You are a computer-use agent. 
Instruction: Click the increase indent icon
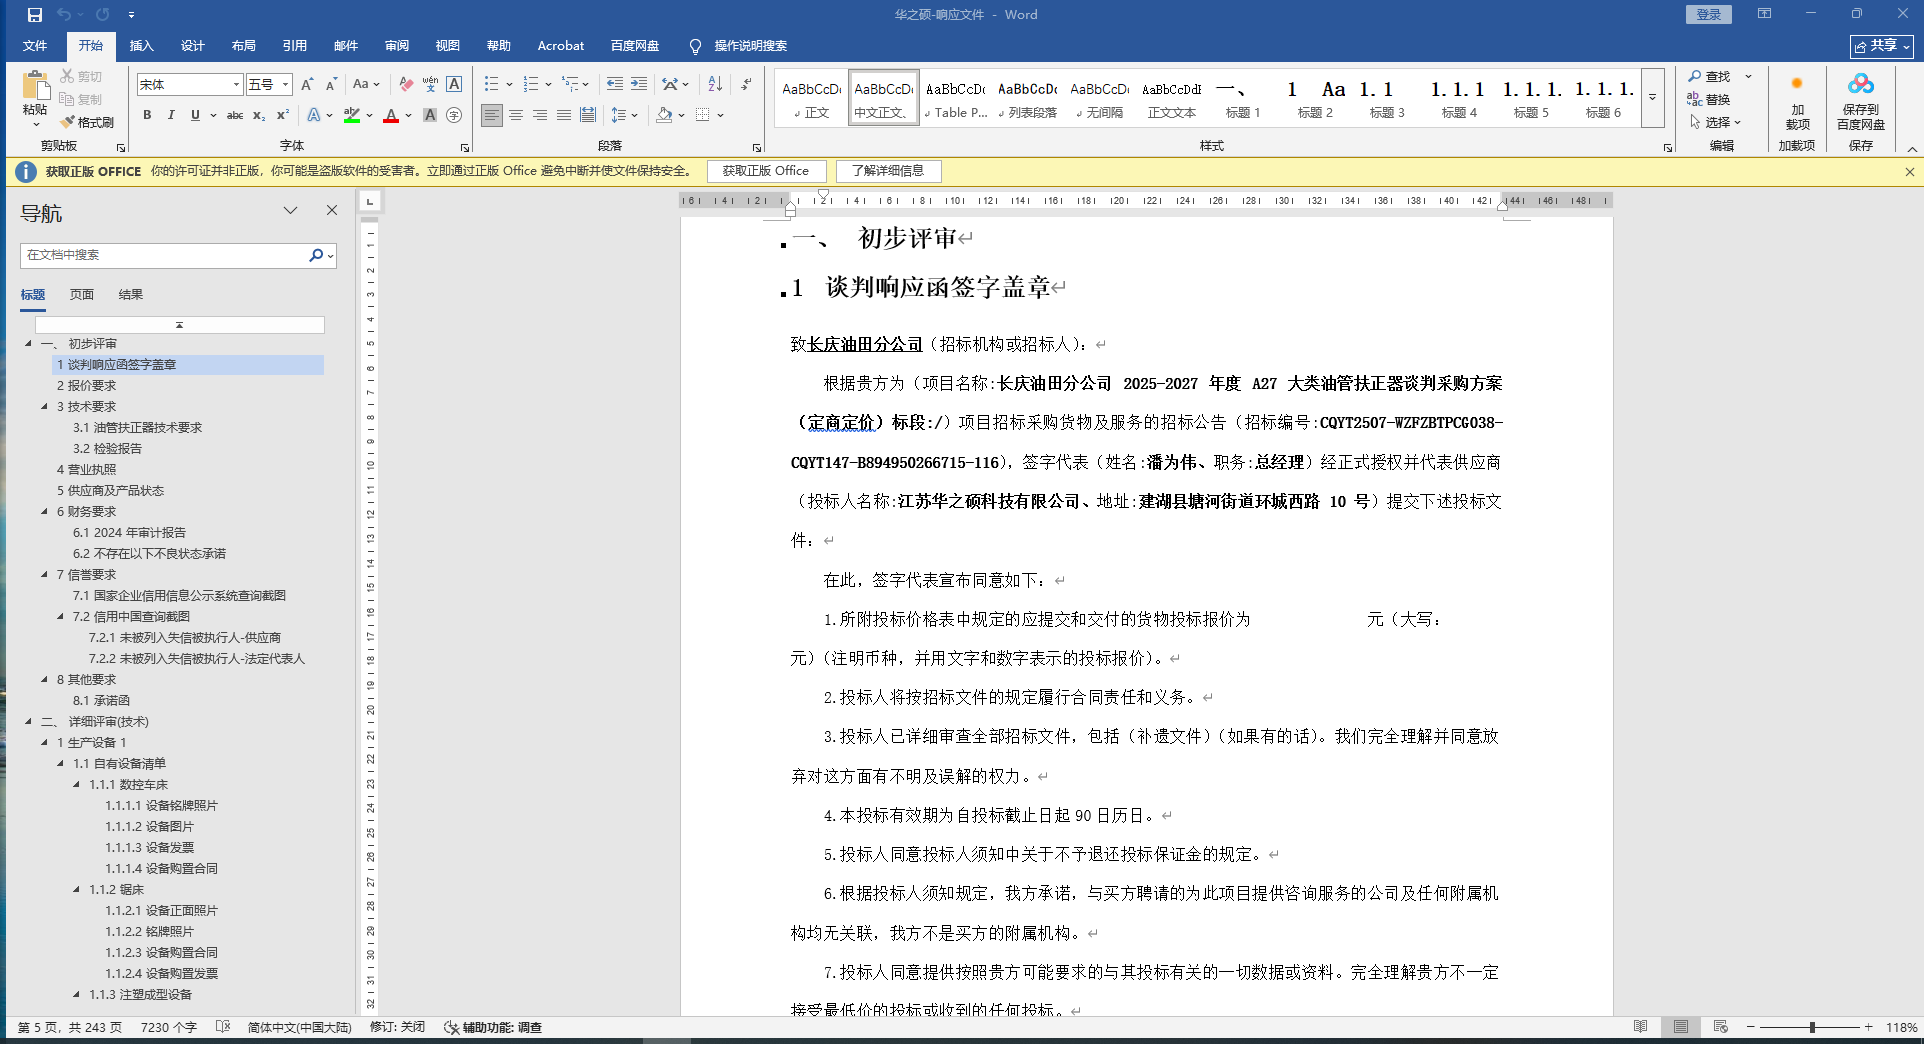point(639,84)
